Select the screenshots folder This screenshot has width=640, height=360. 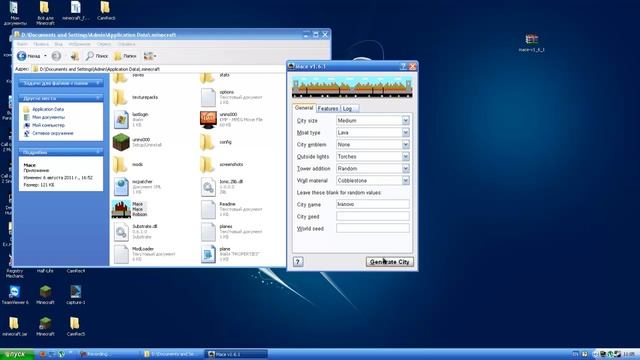[222, 164]
